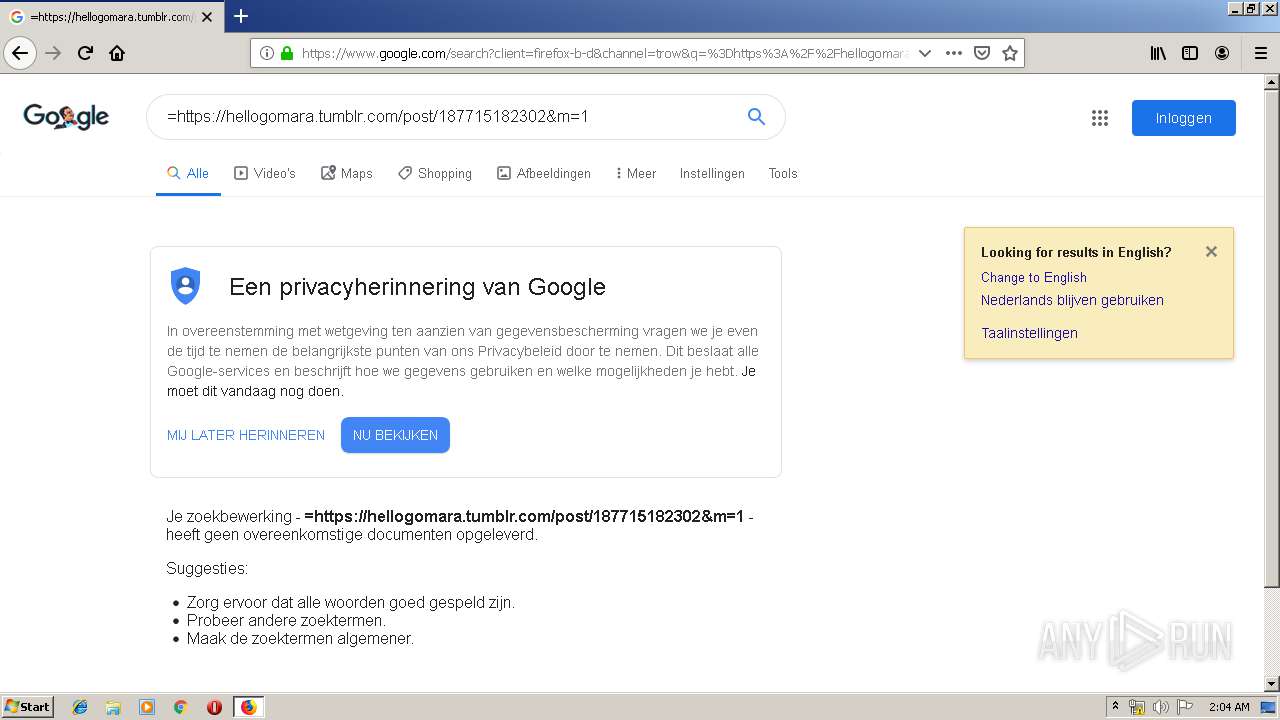Open page actions three-dot menu
The height and width of the screenshot is (720, 1280).
(x=954, y=53)
